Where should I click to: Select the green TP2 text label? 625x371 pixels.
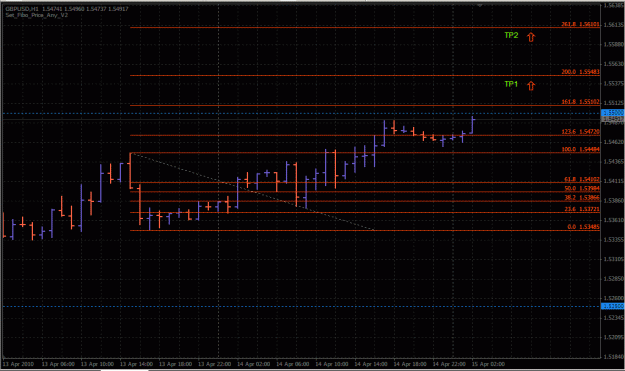coord(511,35)
